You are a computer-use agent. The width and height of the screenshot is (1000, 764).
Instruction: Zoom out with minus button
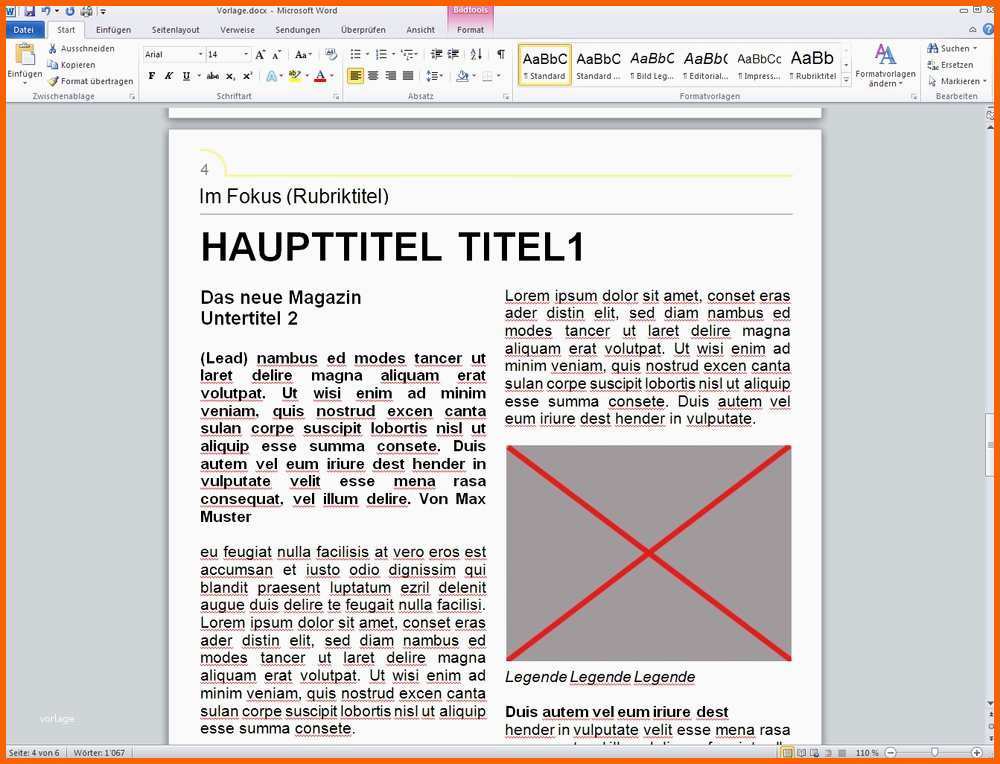pyautogui.click(x=891, y=753)
